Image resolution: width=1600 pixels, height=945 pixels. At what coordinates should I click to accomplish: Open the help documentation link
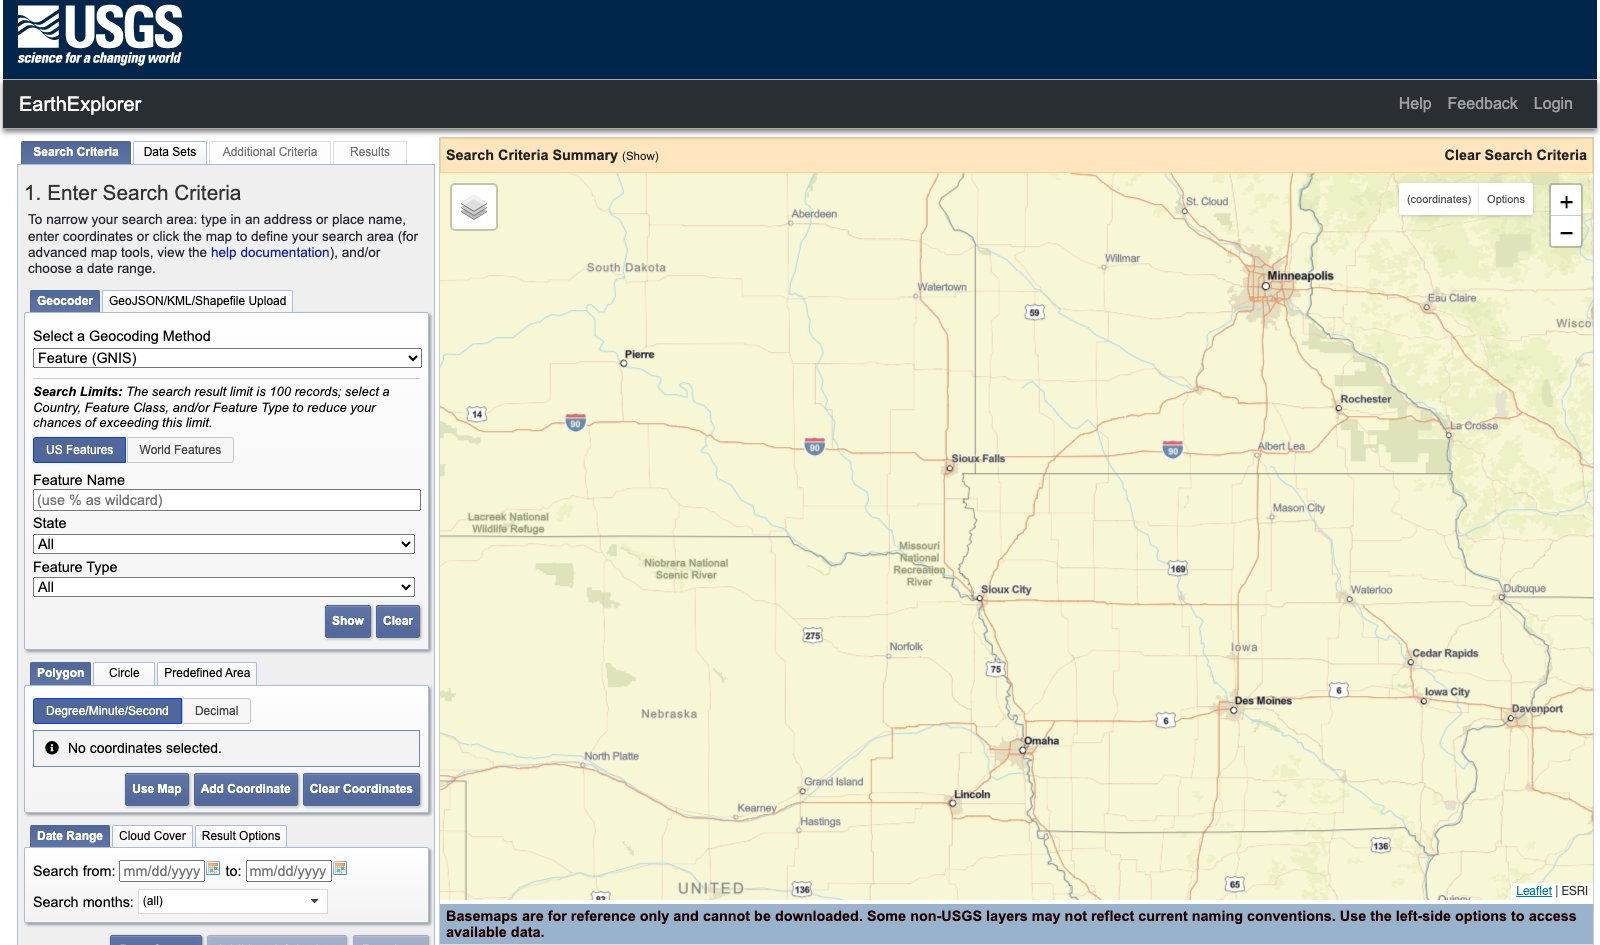point(270,253)
